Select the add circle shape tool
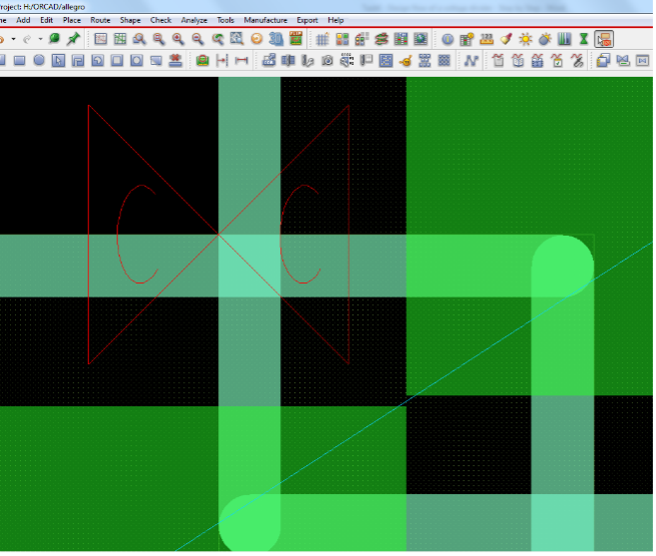 [39, 61]
